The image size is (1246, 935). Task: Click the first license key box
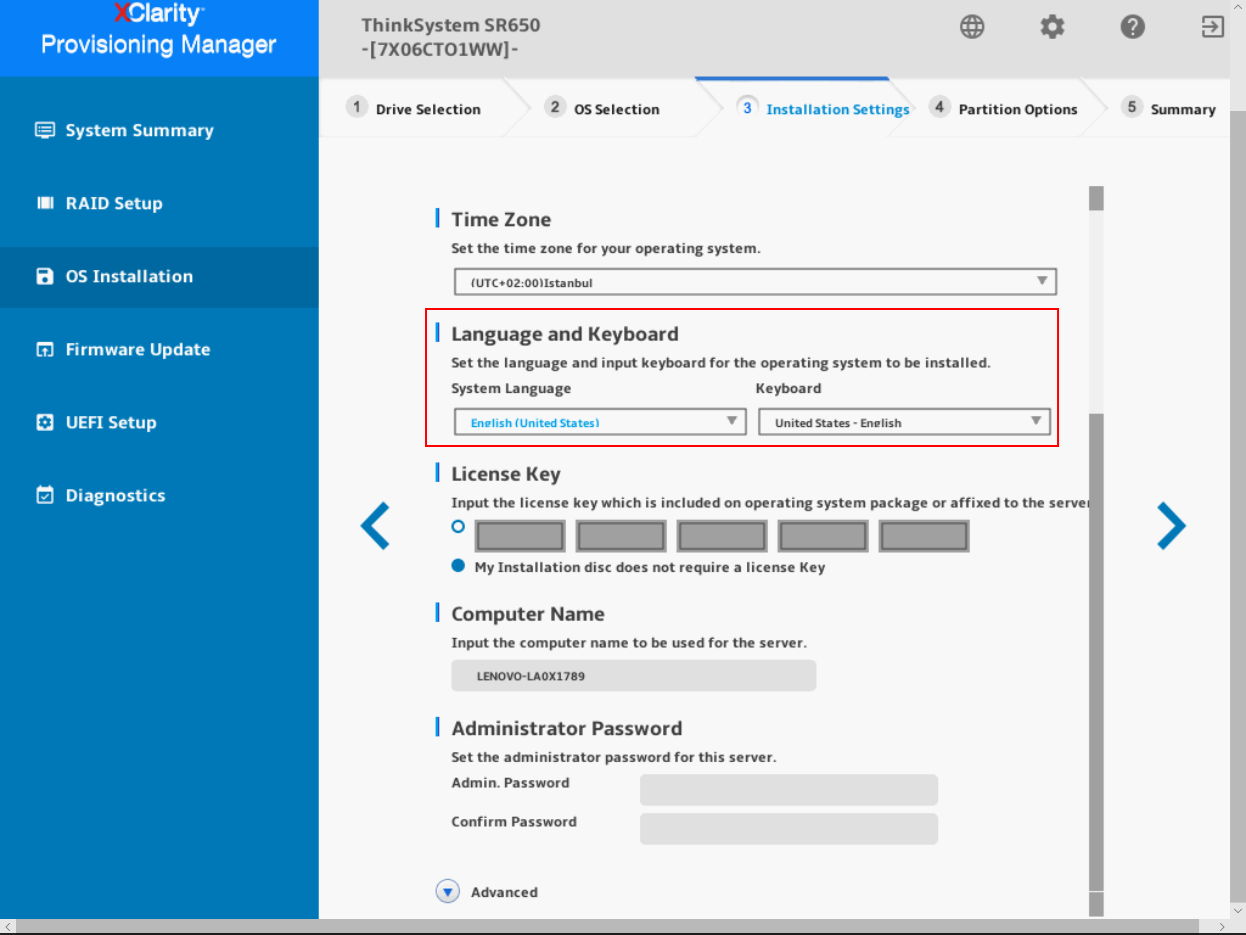coord(520,536)
